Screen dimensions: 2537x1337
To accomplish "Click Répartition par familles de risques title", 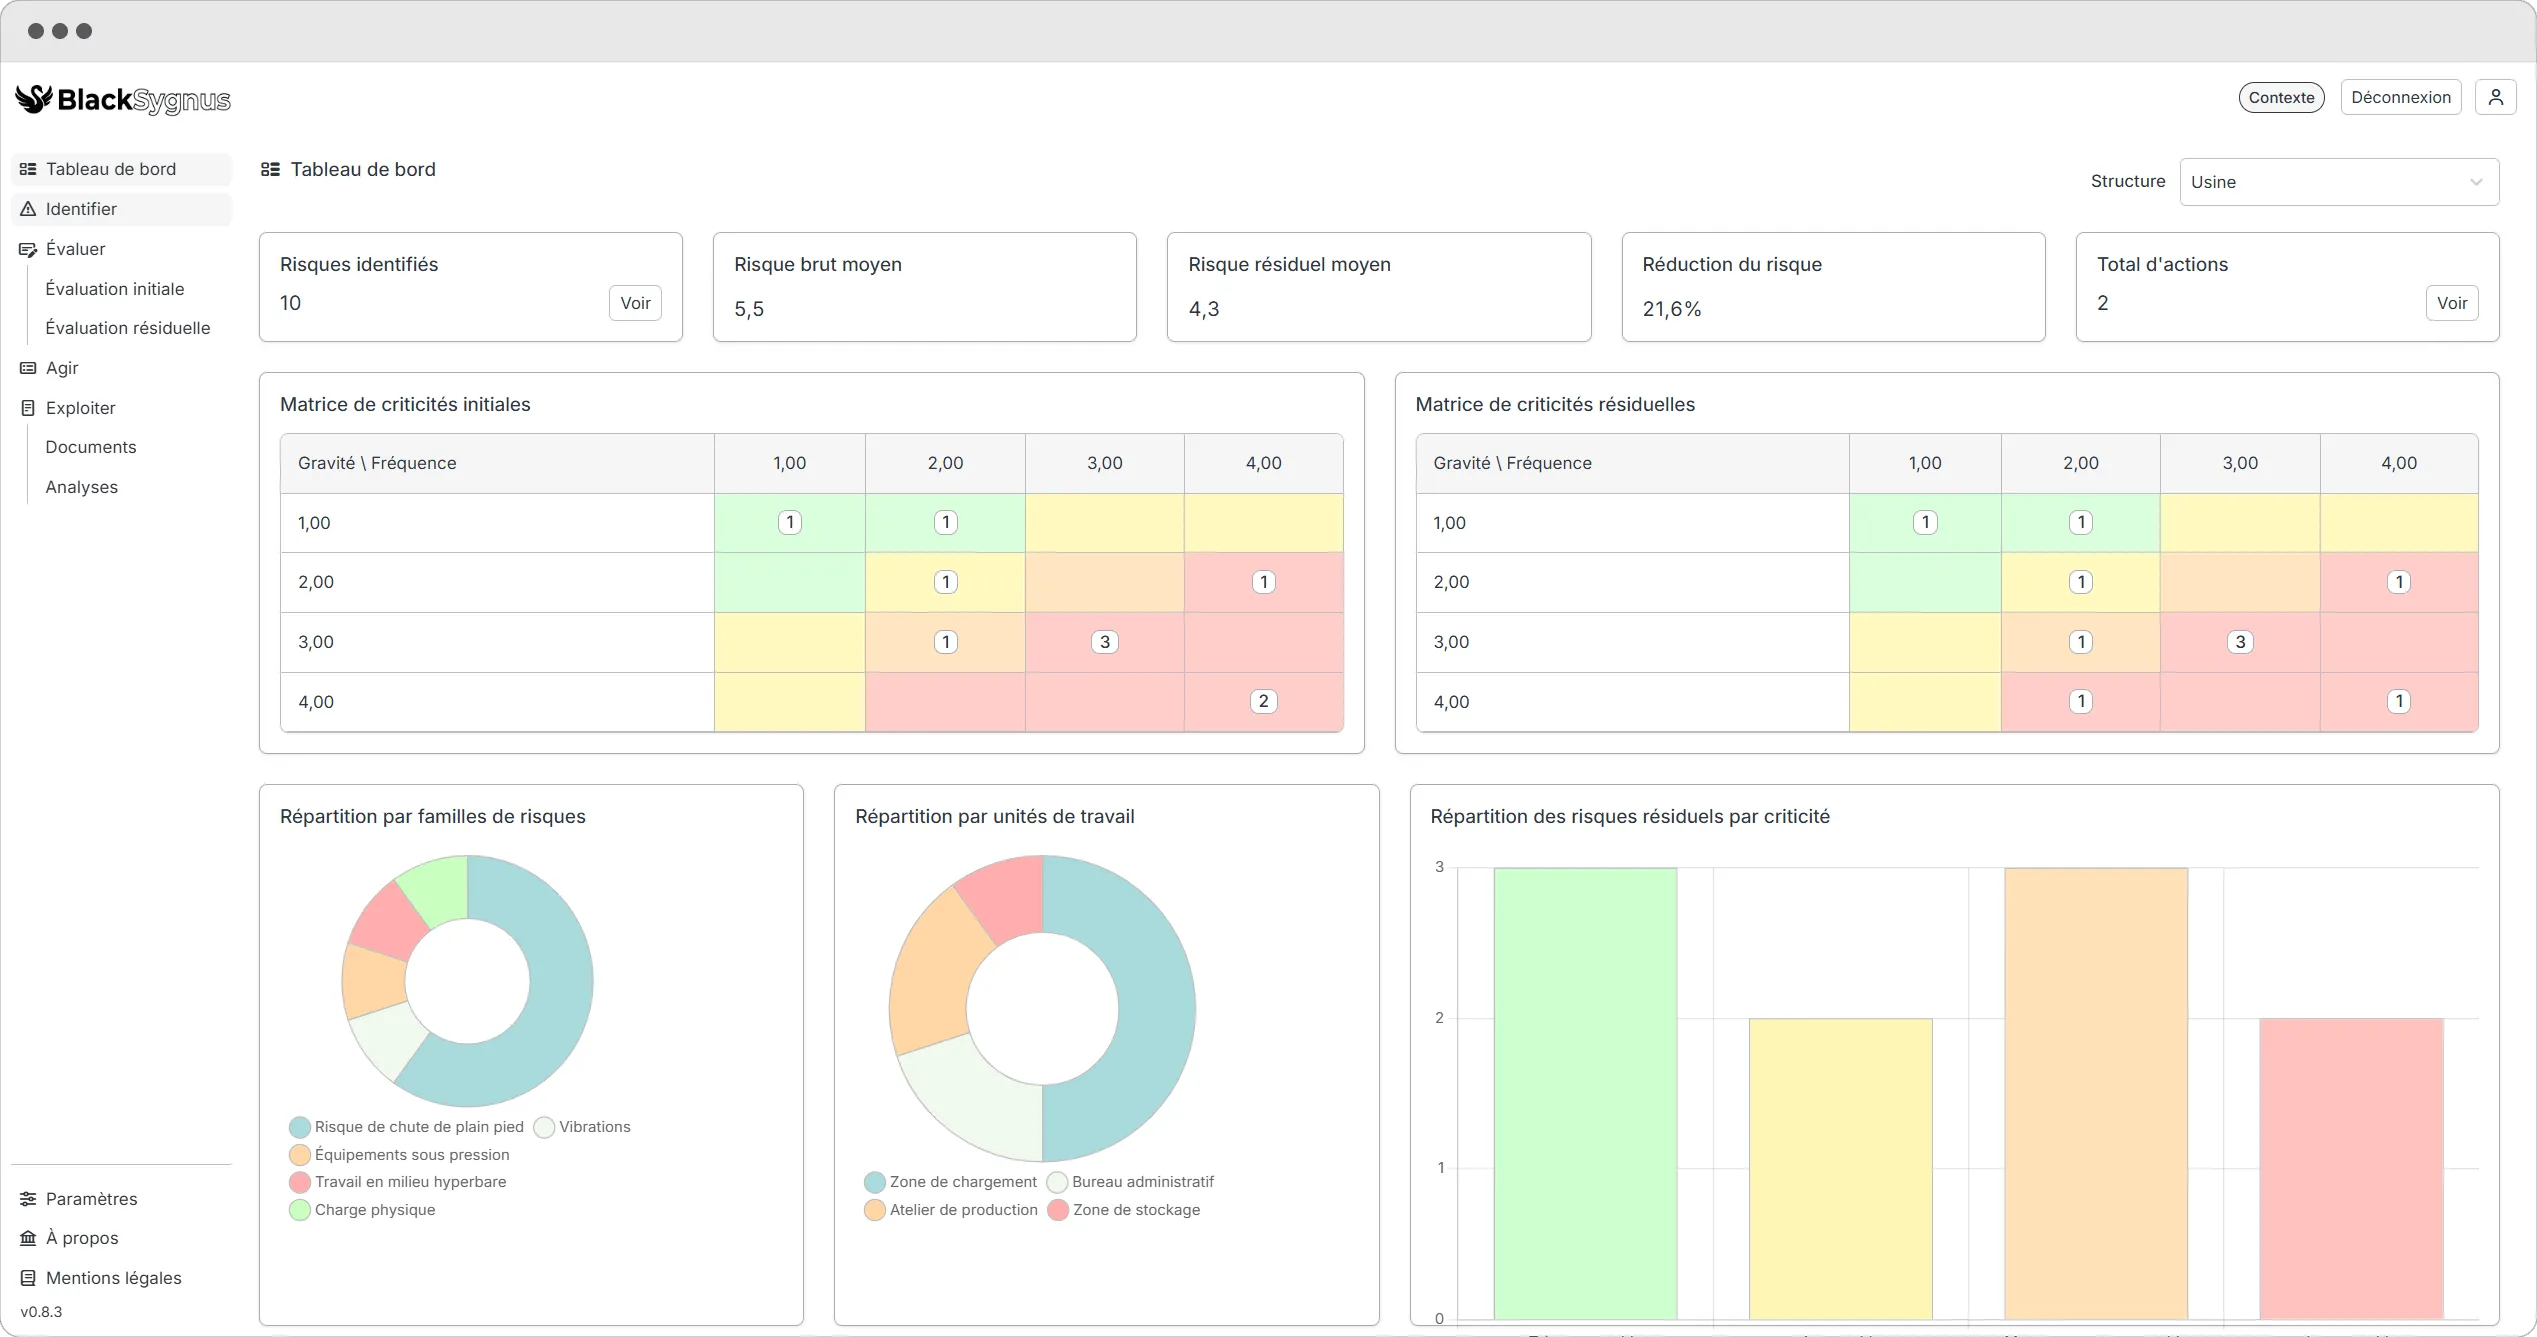I will coord(433,817).
